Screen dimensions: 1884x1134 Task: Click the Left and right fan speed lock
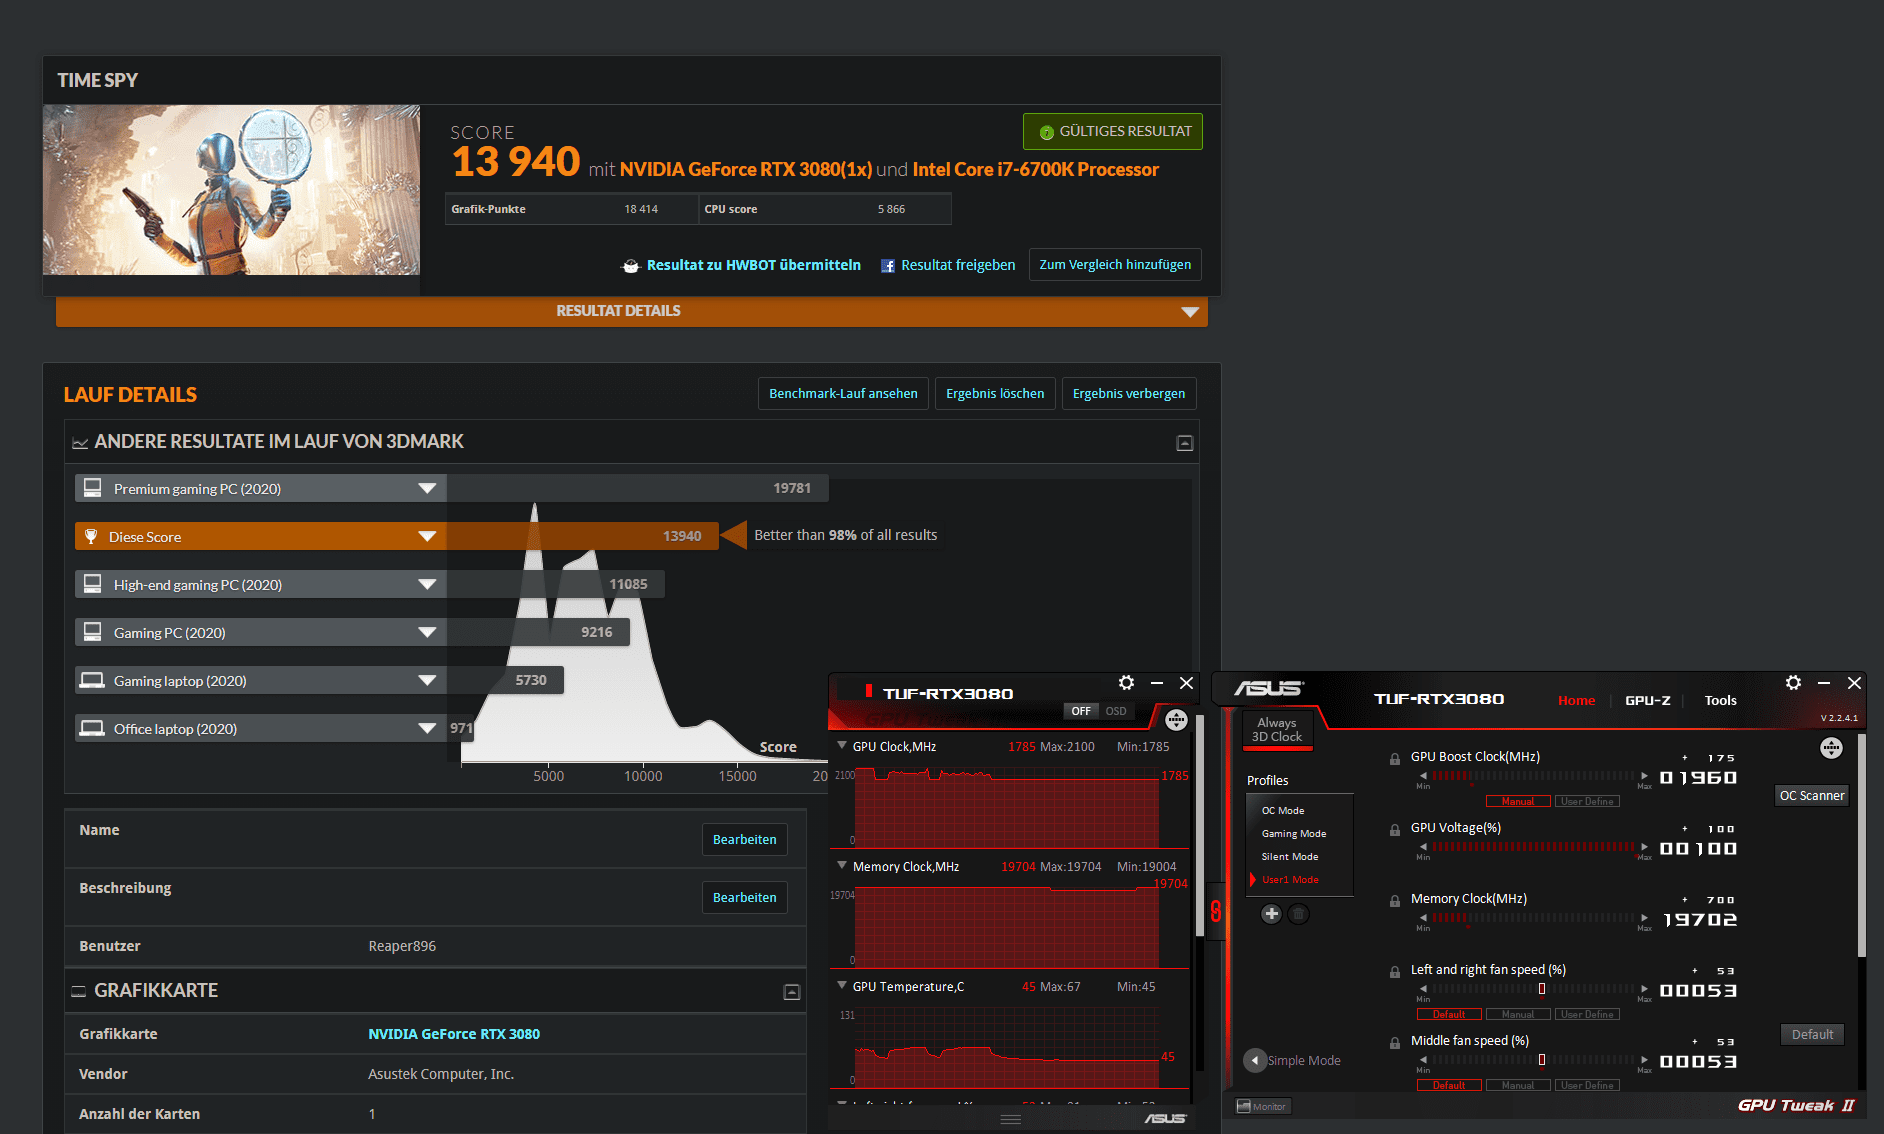[1394, 972]
